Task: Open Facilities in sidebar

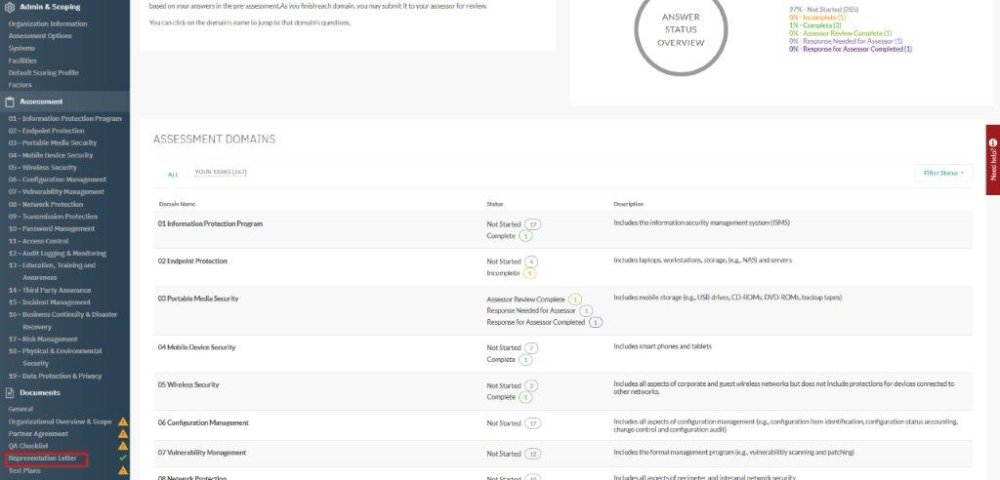Action: pyautogui.click(x=22, y=61)
